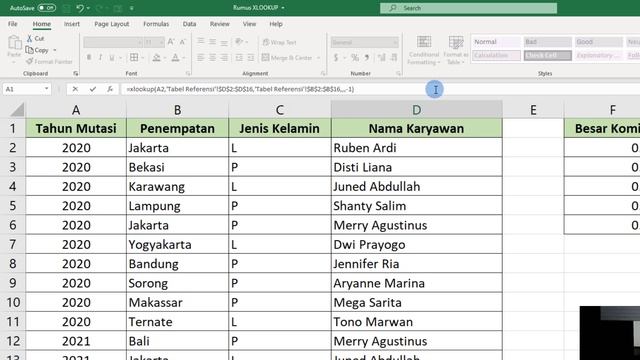The height and width of the screenshot is (360, 640).
Task: Expand the Copy options dropdown arrow
Action: coord(55,50)
